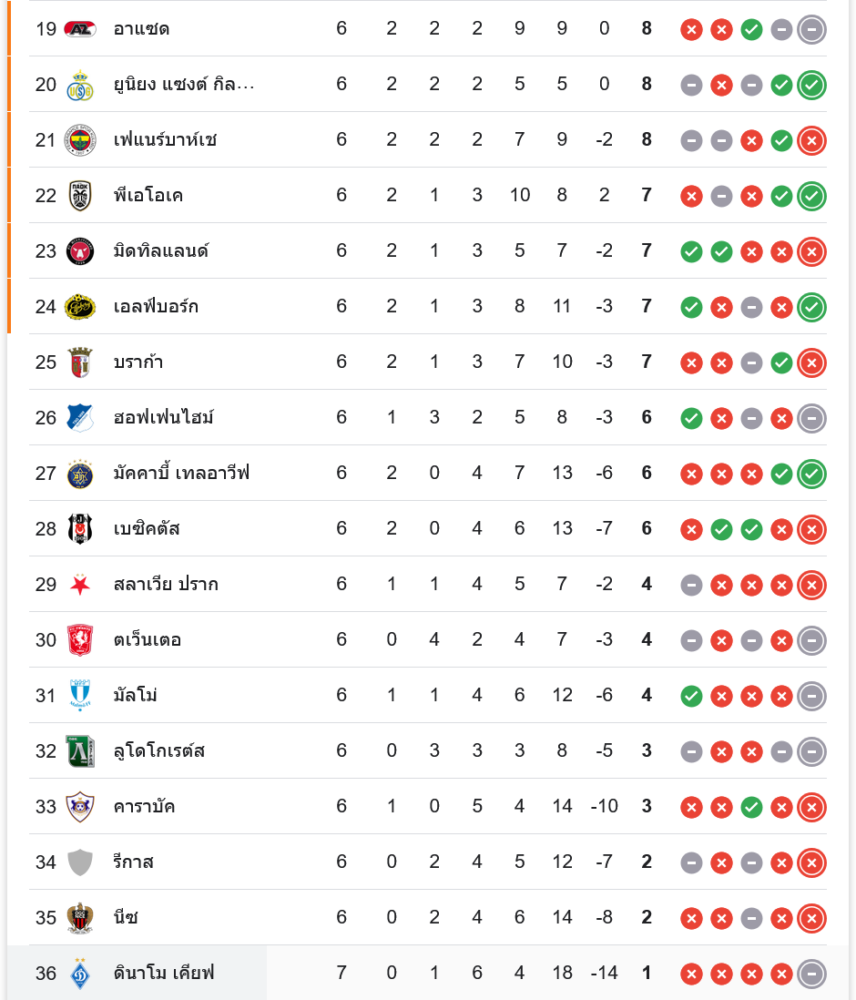Click the Hoffenheim club logo

[79, 418]
